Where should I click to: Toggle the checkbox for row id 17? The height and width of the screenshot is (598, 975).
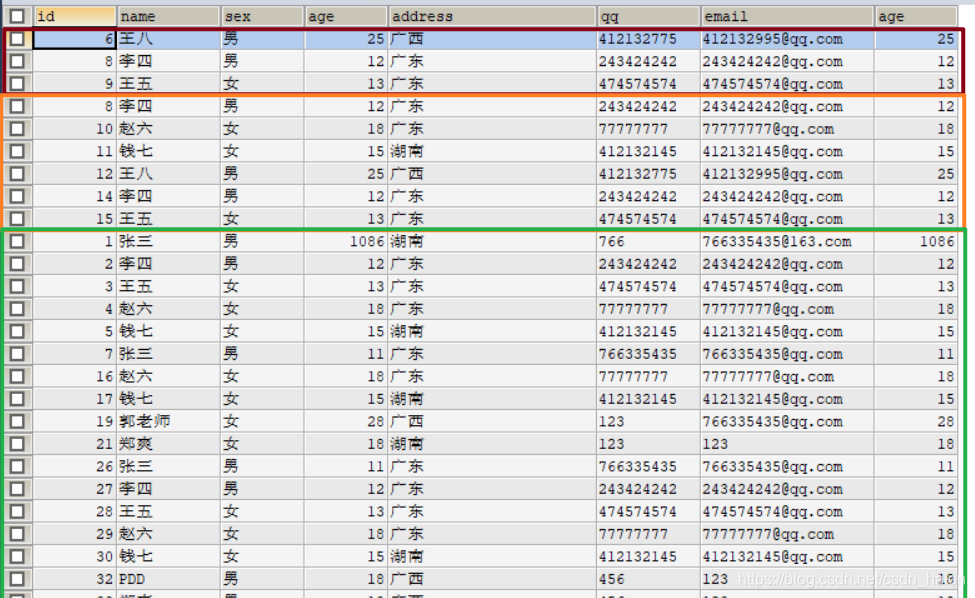click(17, 398)
